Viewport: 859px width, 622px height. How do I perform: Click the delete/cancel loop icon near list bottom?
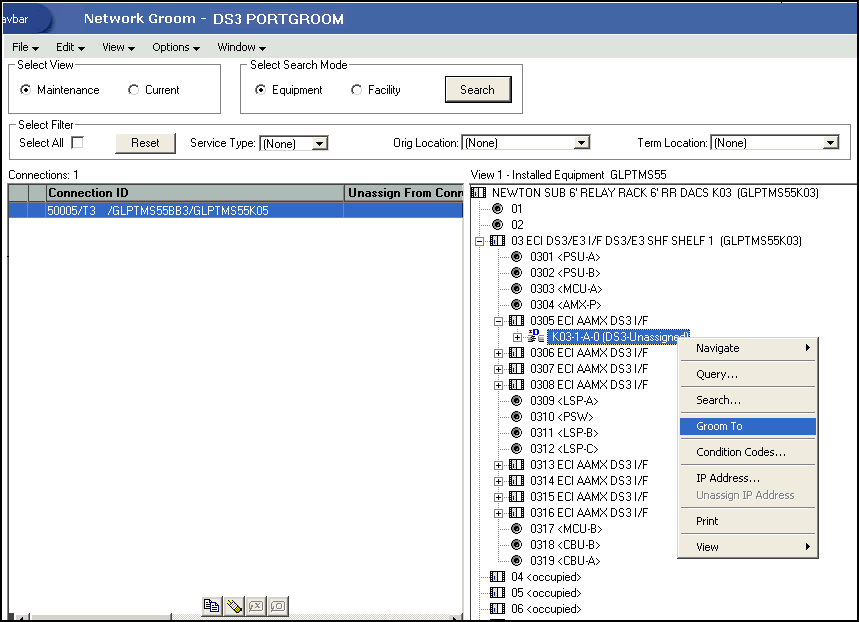(255, 605)
